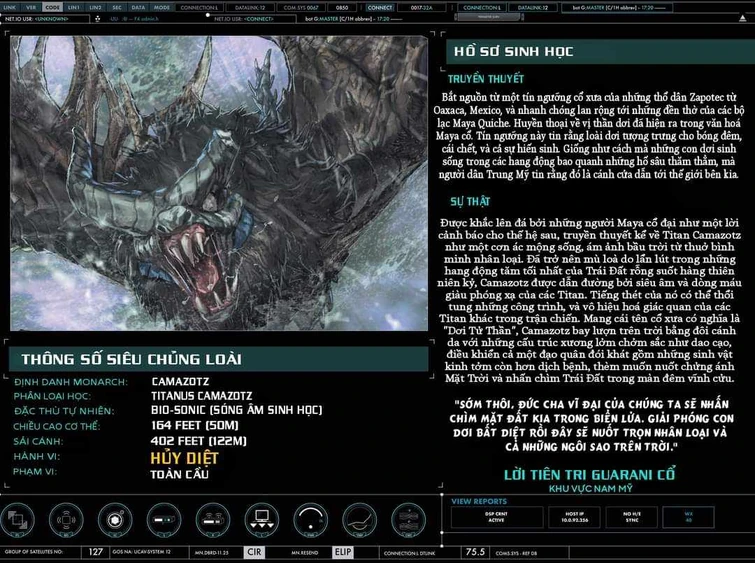Viewport: 755px width, 563px height.
Task: Select the CODE tab
Action: [52, 7]
